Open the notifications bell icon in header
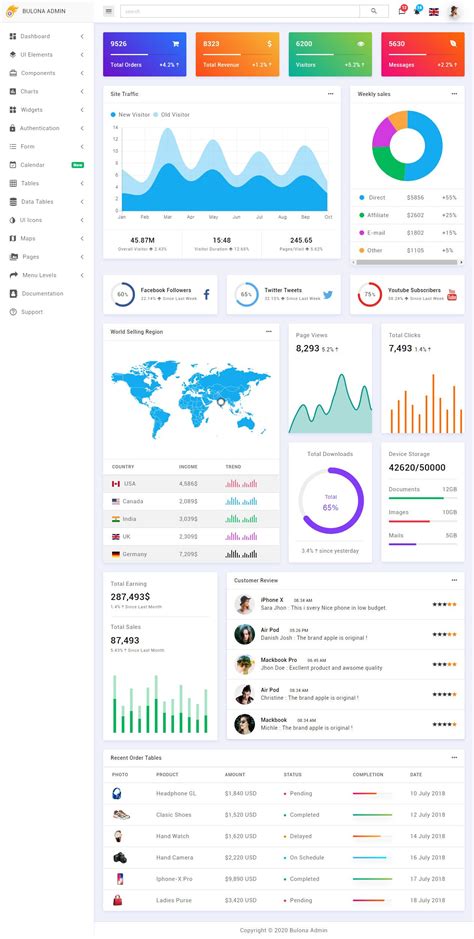The height and width of the screenshot is (939, 474). [x=417, y=11]
